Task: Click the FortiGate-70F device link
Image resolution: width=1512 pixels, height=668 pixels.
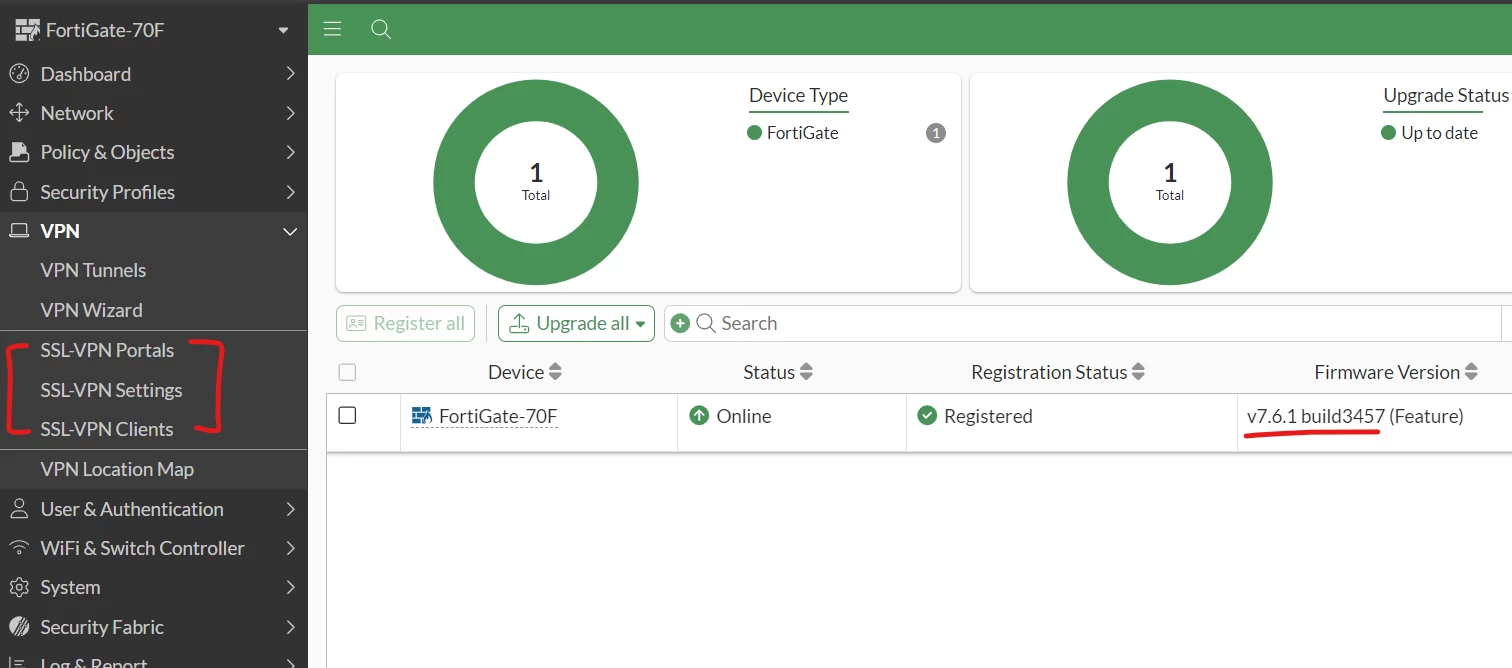Action: point(498,416)
